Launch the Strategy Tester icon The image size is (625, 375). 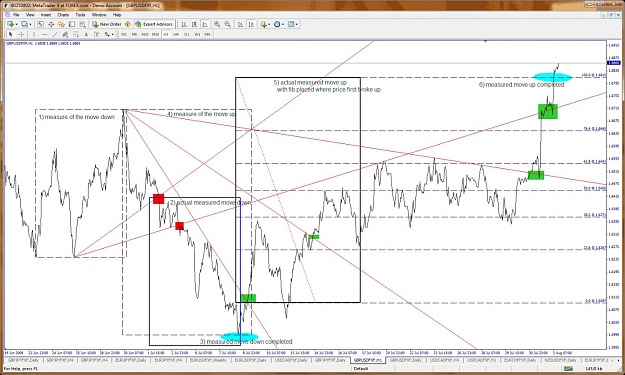click(82, 24)
